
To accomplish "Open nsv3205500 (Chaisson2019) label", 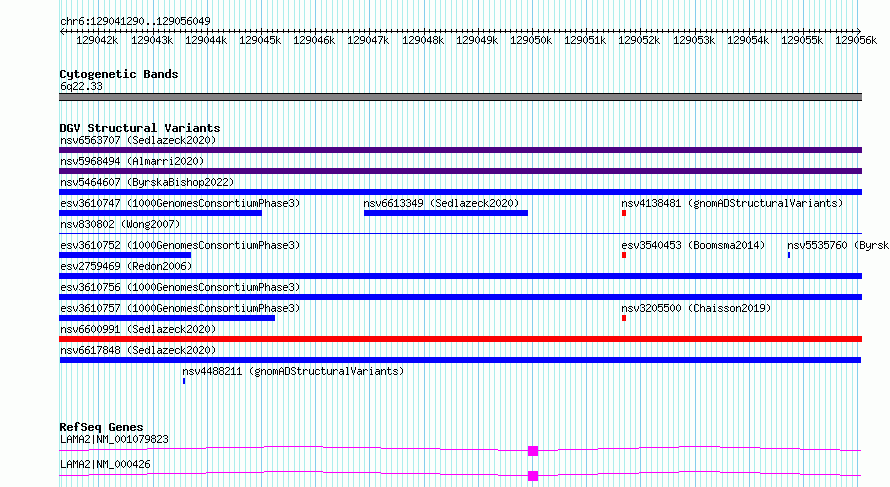I will tap(696, 308).
